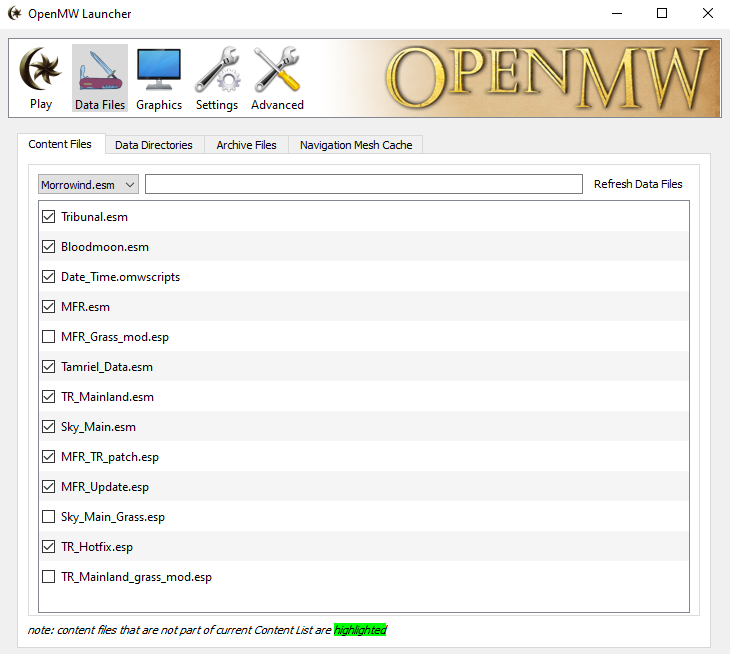Select the Tribunal.esm file name

(94, 217)
